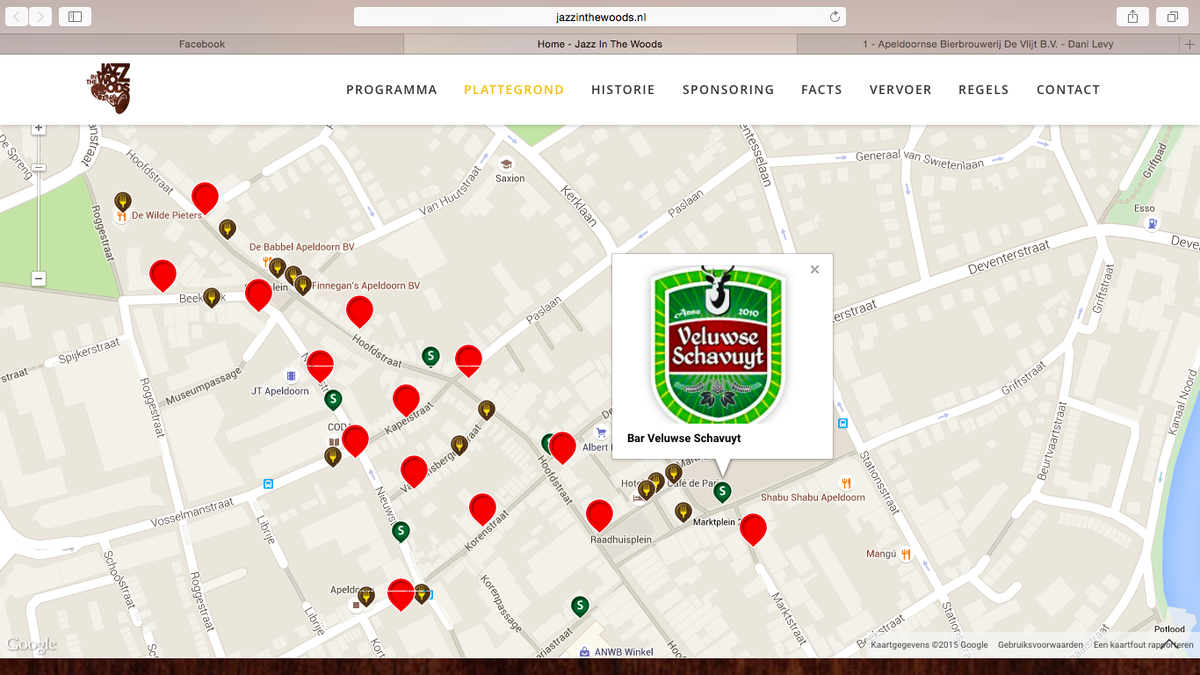Add a new tab with plus button
This screenshot has height=675, width=1200.
pos(1189,44)
